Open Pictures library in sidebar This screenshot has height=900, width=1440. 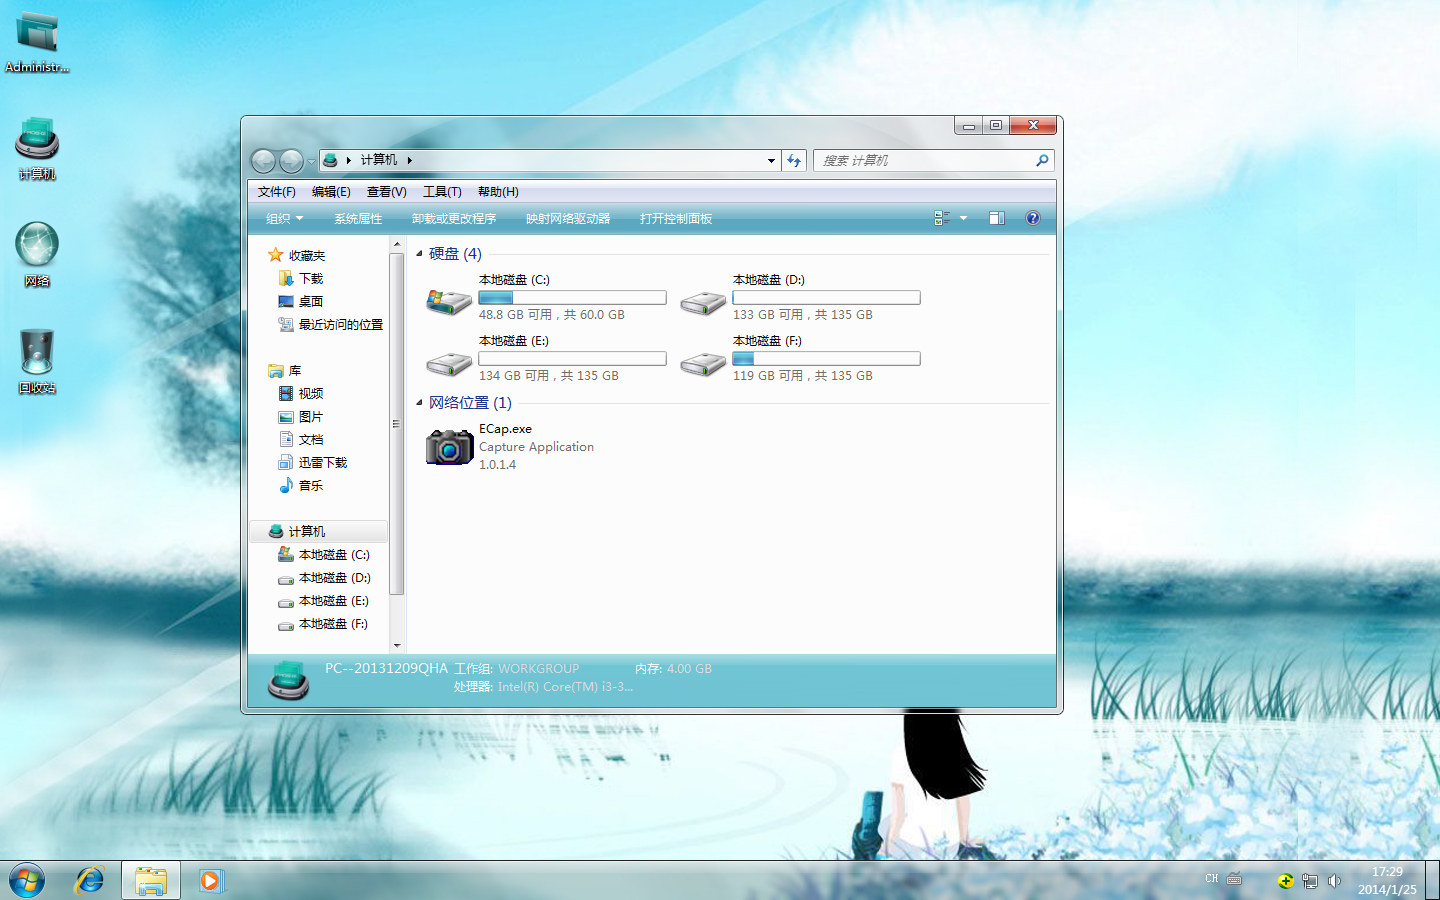pos(301,416)
